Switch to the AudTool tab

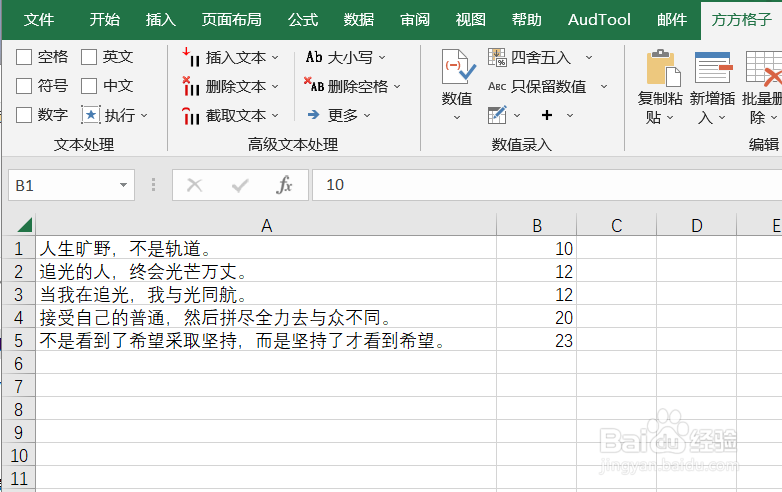(599, 19)
